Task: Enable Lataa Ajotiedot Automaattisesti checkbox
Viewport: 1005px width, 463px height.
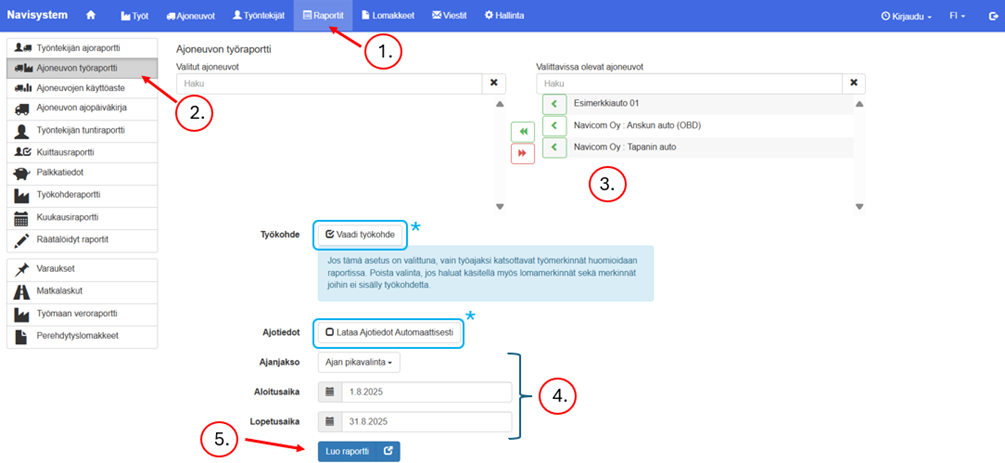Action: [x=390, y=331]
